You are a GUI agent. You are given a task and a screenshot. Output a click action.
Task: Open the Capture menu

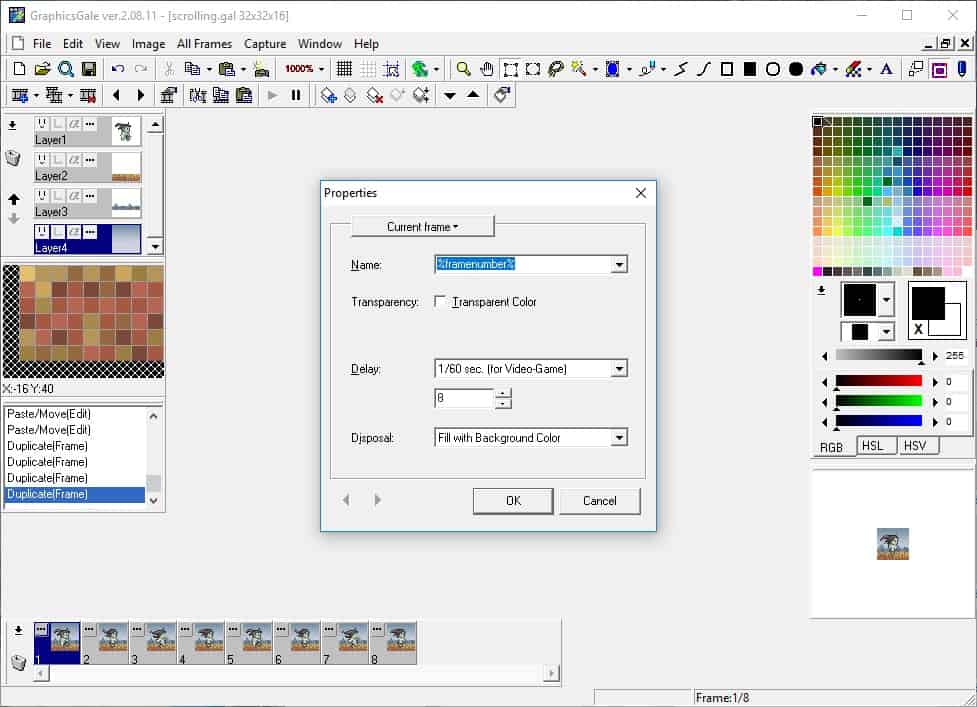[x=265, y=44]
